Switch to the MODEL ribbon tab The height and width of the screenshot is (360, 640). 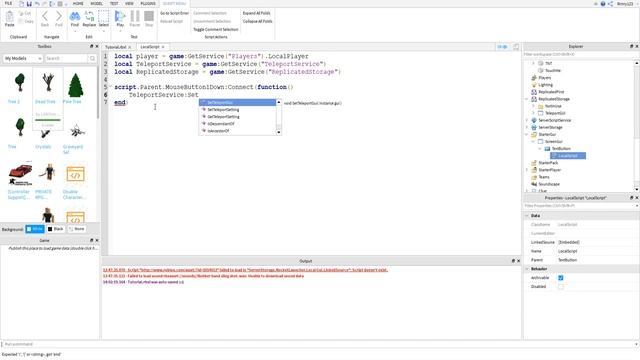(x=96, y=3)
